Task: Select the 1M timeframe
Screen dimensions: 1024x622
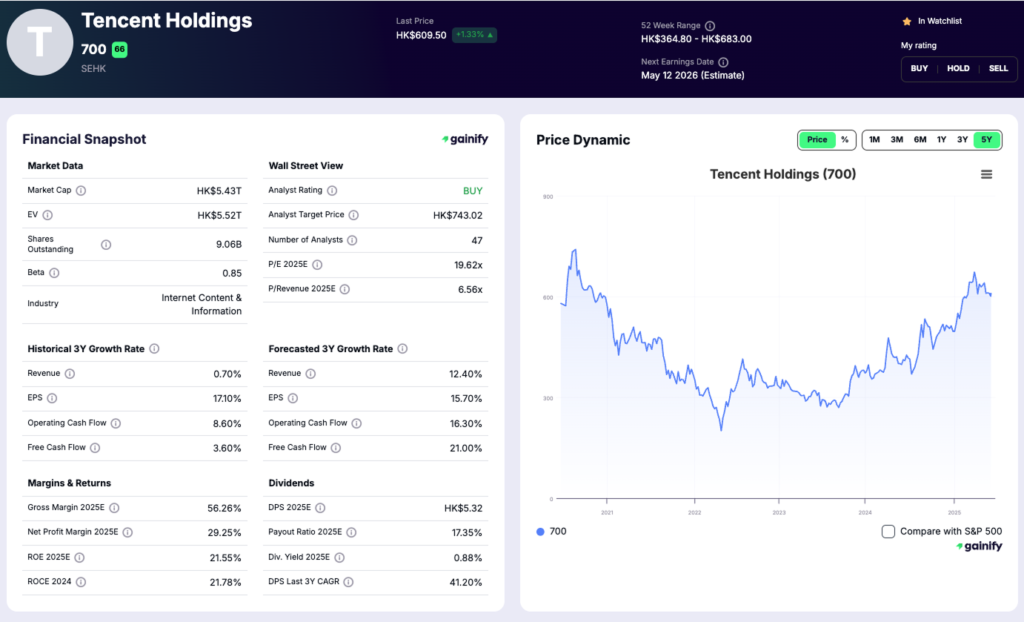Action: click(x=874, y=140)
